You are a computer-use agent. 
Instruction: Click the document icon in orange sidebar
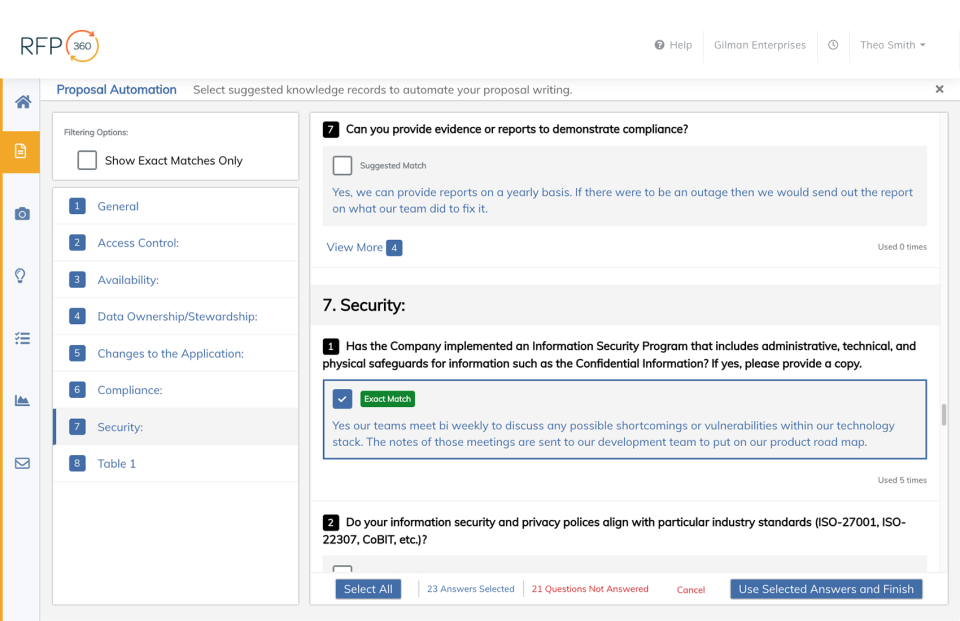21,152
